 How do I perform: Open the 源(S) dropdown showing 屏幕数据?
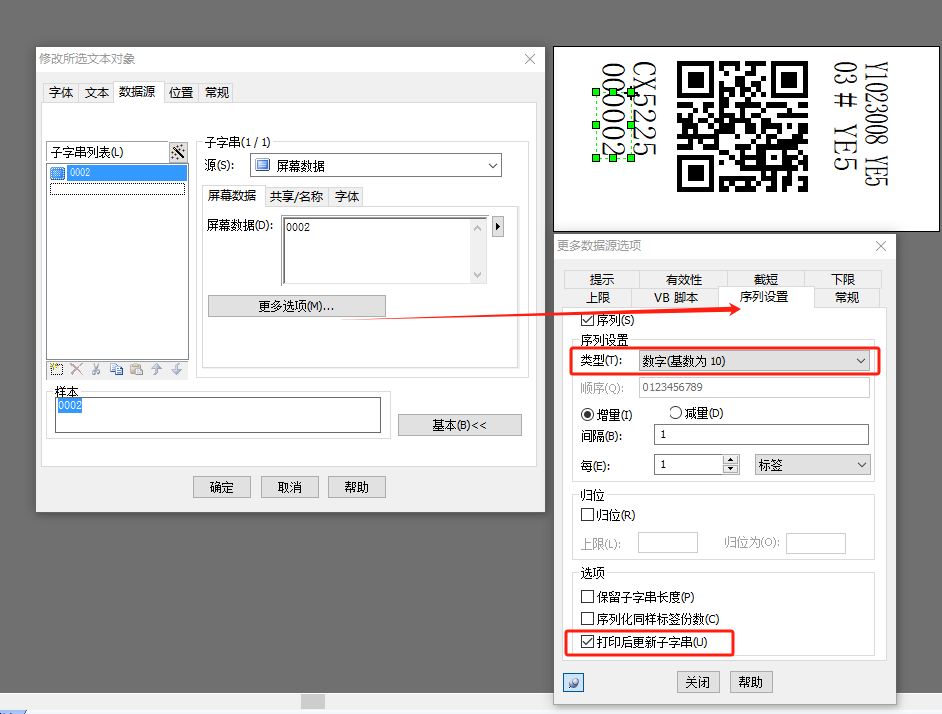point(375,165)
